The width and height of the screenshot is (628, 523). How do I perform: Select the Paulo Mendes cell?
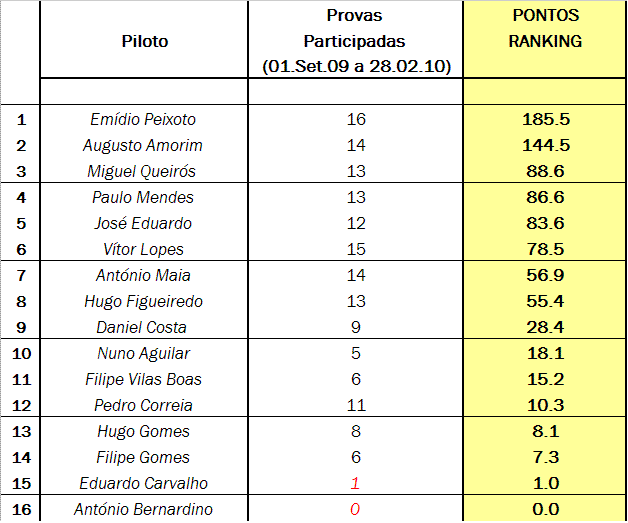[x=144, y=197]
